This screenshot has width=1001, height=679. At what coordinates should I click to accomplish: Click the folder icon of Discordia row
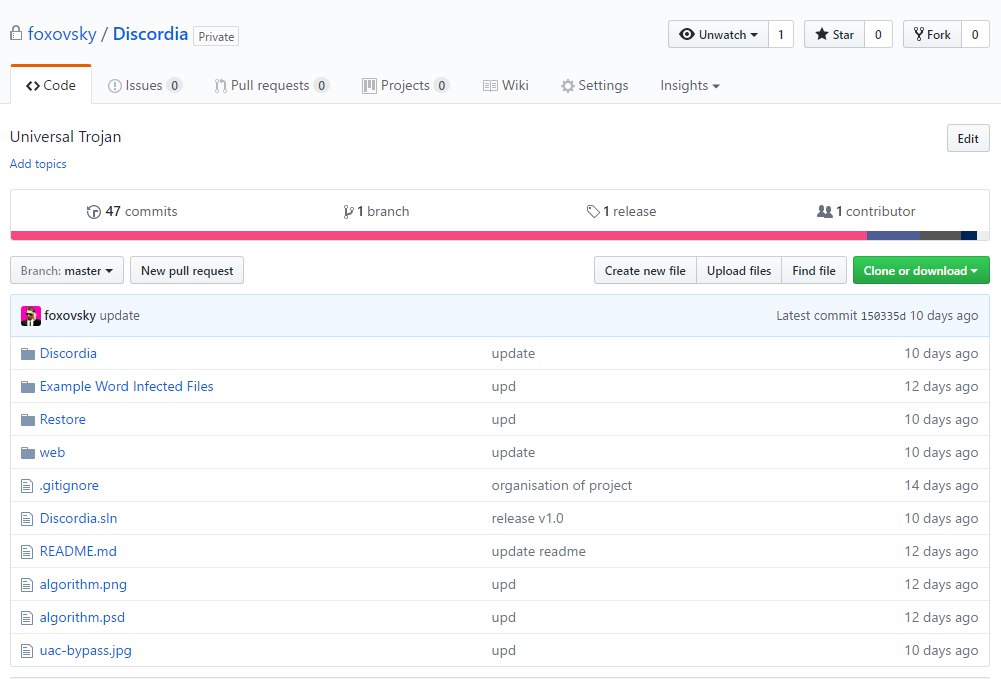(27, 354)
